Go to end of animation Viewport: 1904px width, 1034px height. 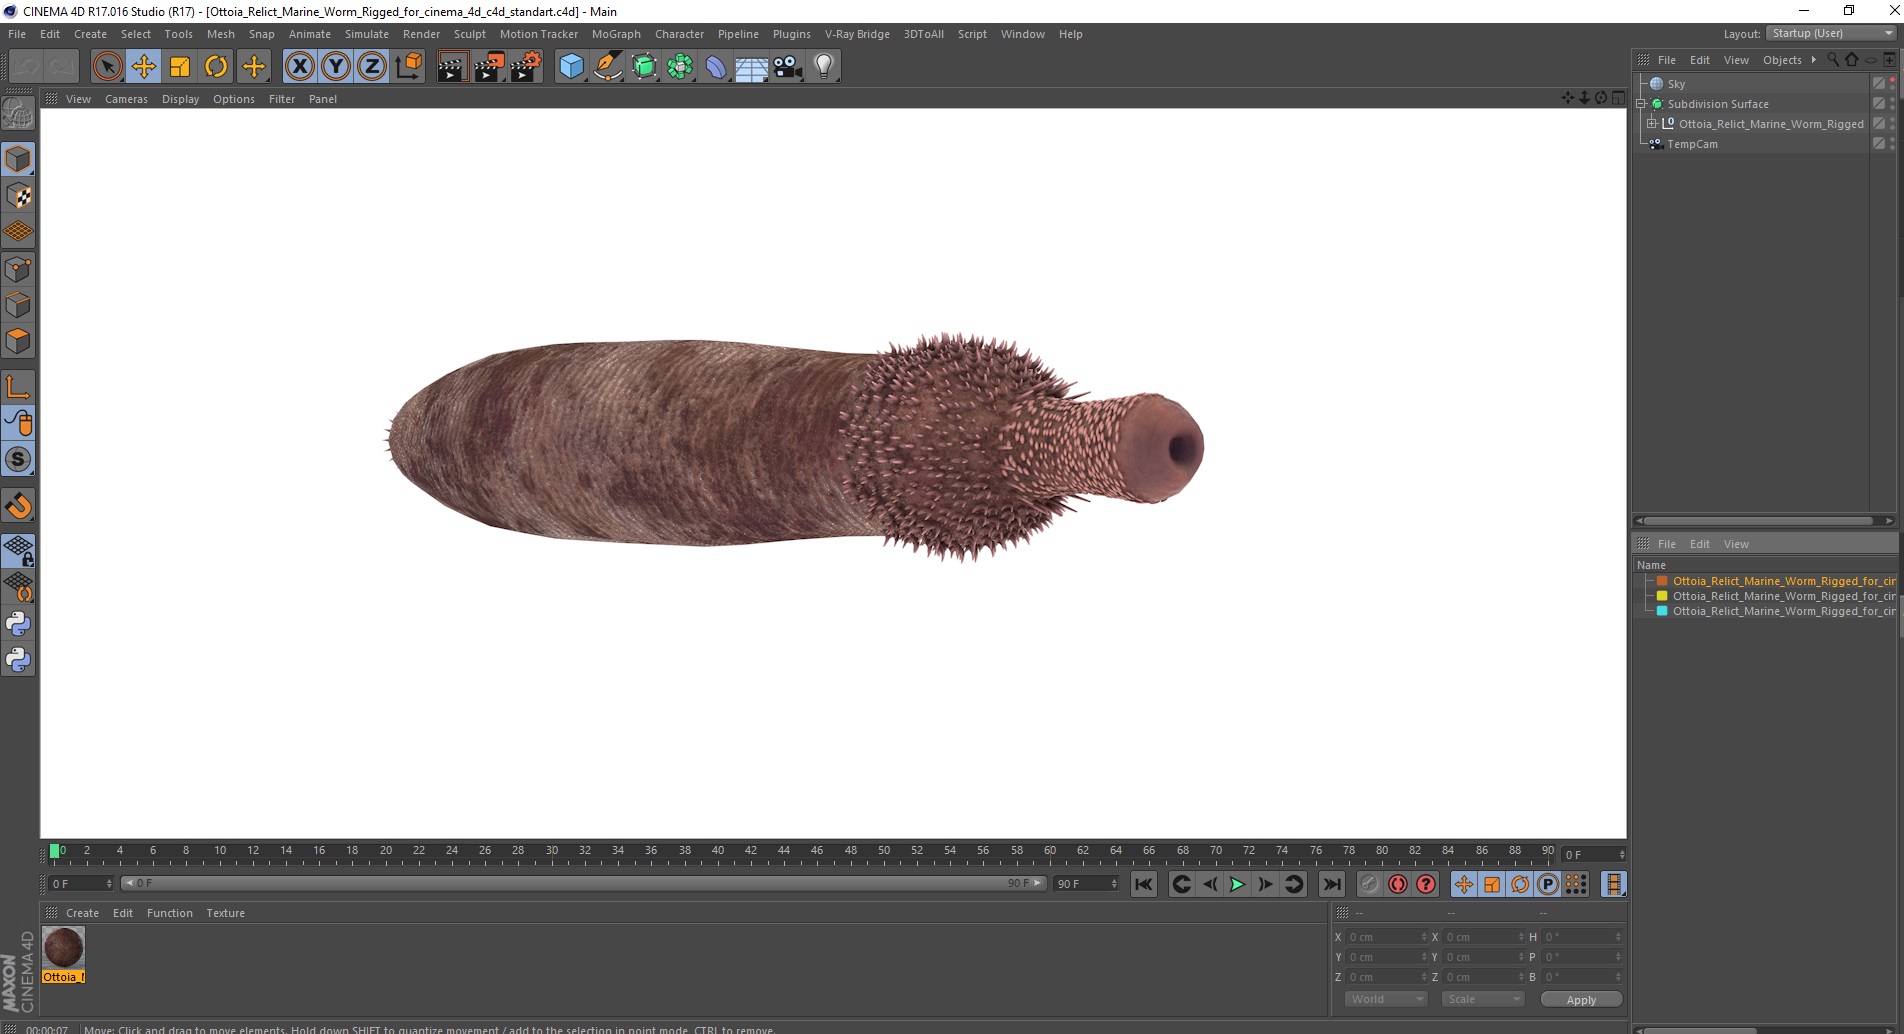(1331, 884)
